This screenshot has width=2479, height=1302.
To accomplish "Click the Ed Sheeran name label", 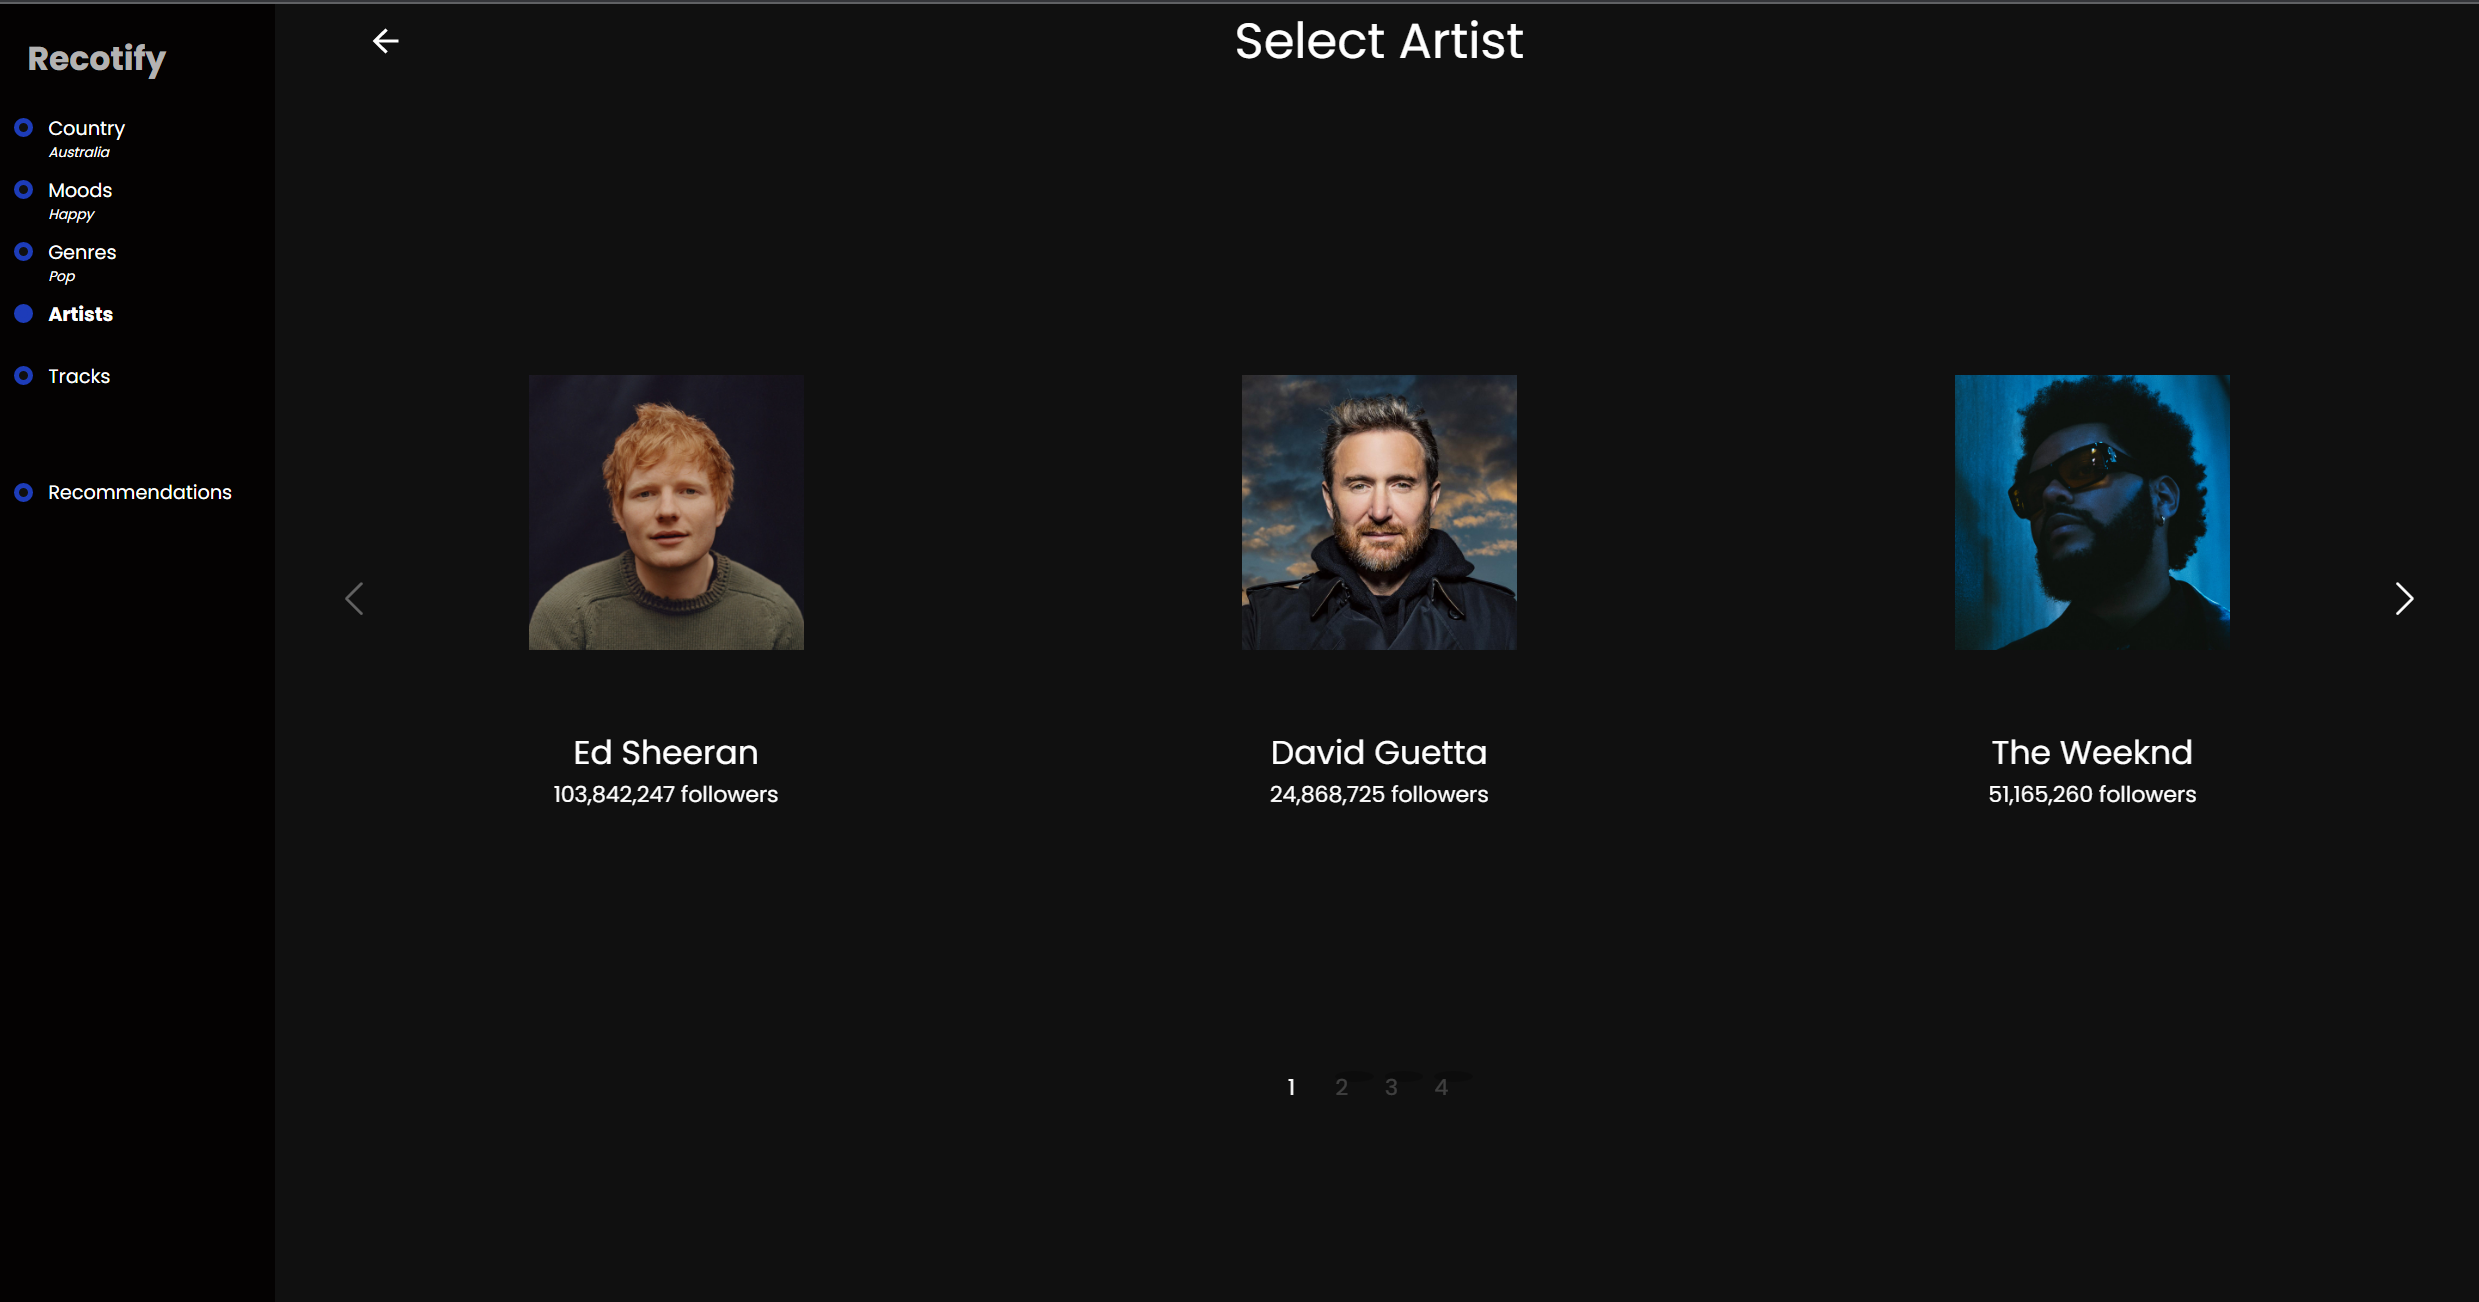I will coord(666,752).
